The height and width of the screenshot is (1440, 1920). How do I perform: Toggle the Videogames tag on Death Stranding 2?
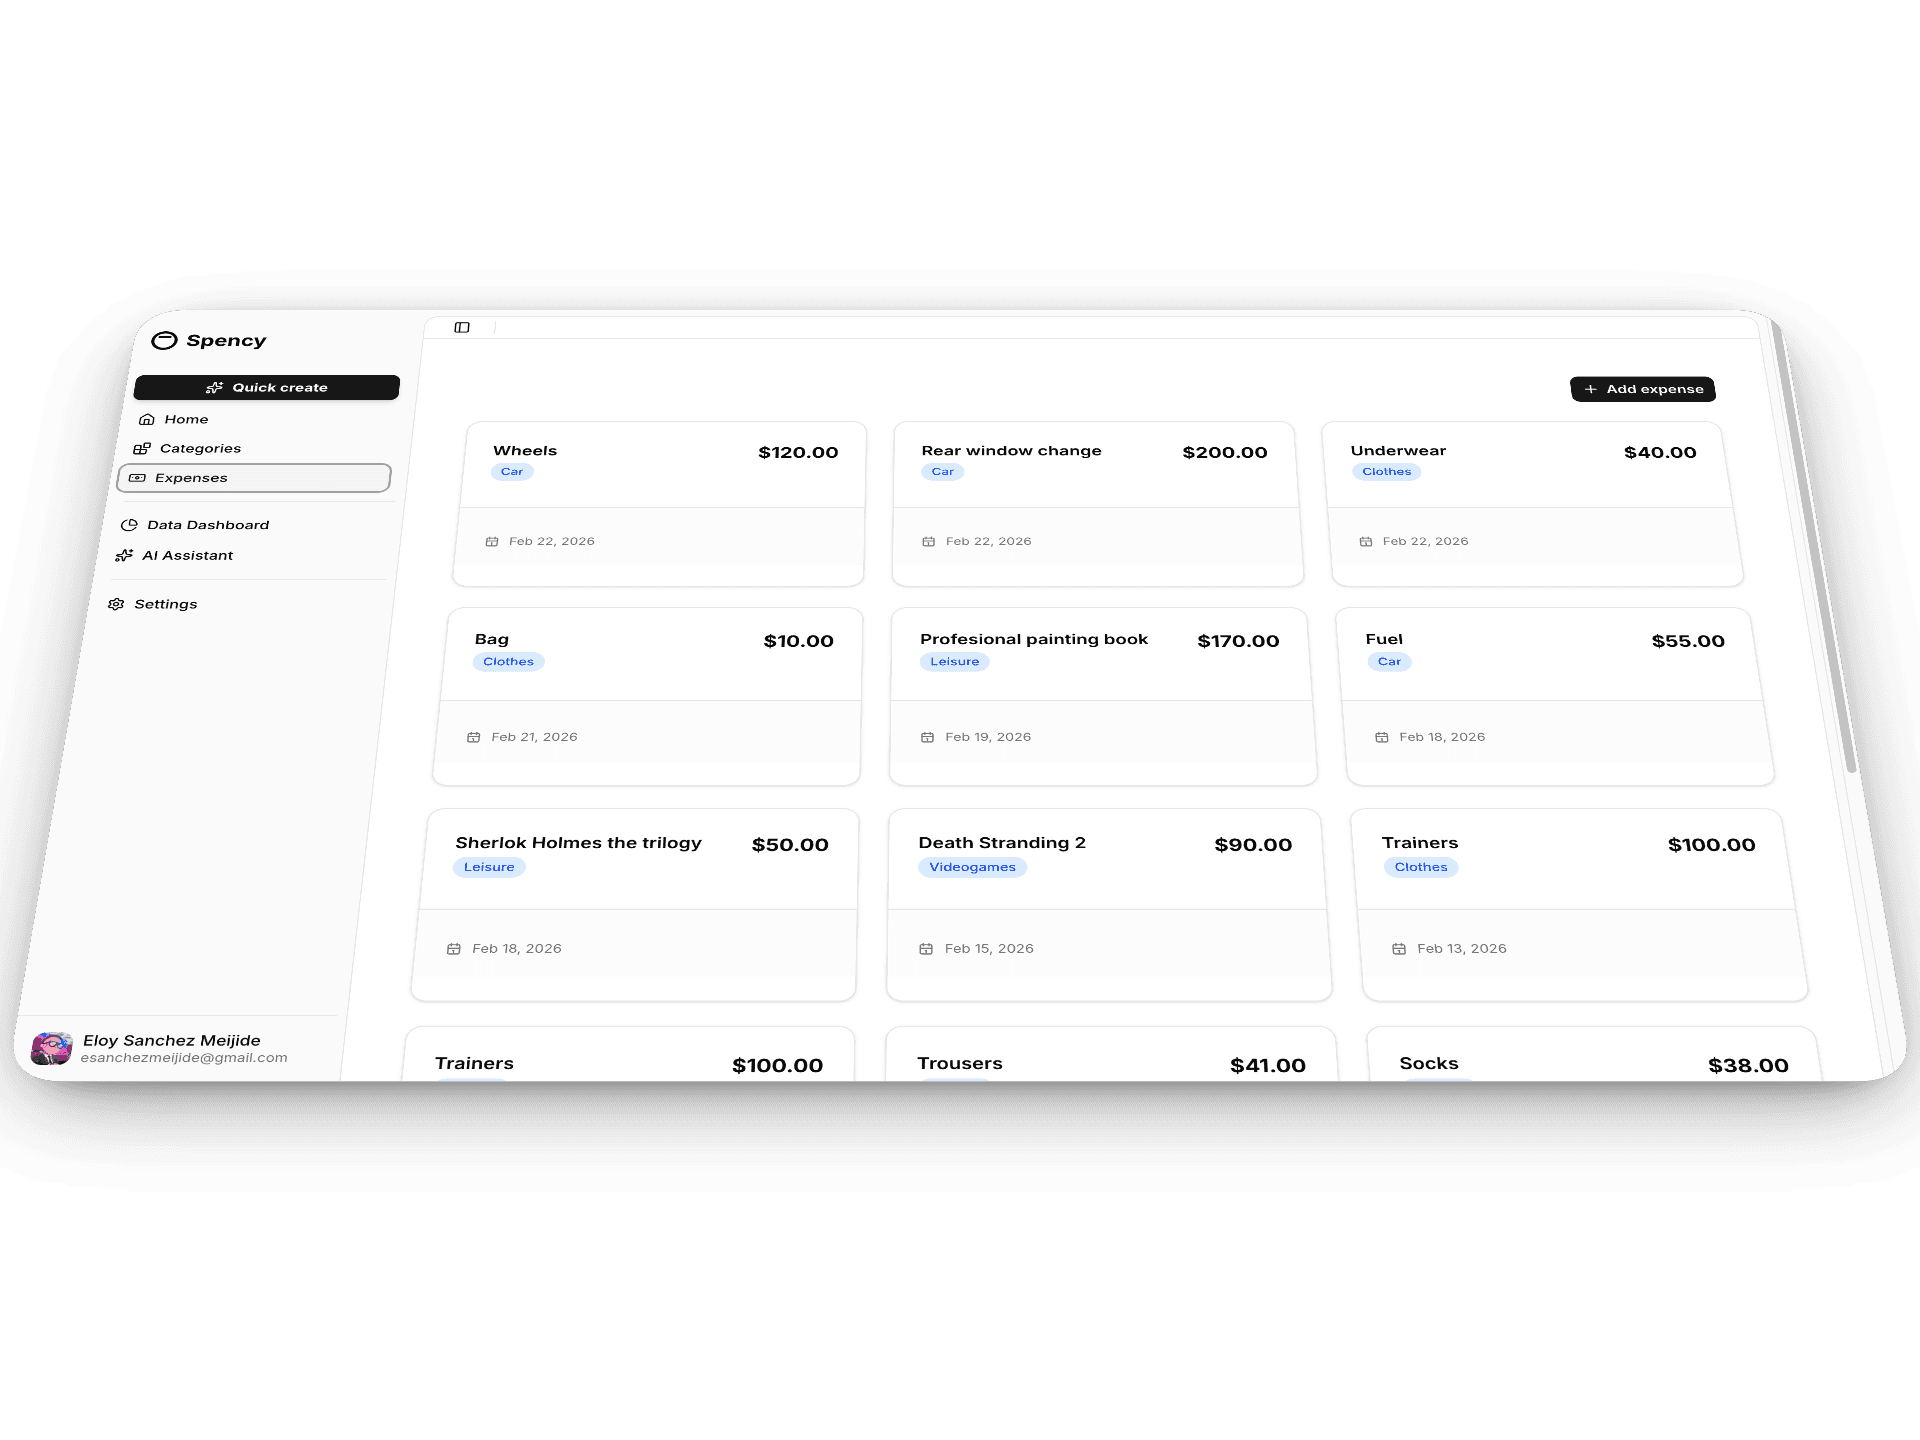tap(971, 867)
